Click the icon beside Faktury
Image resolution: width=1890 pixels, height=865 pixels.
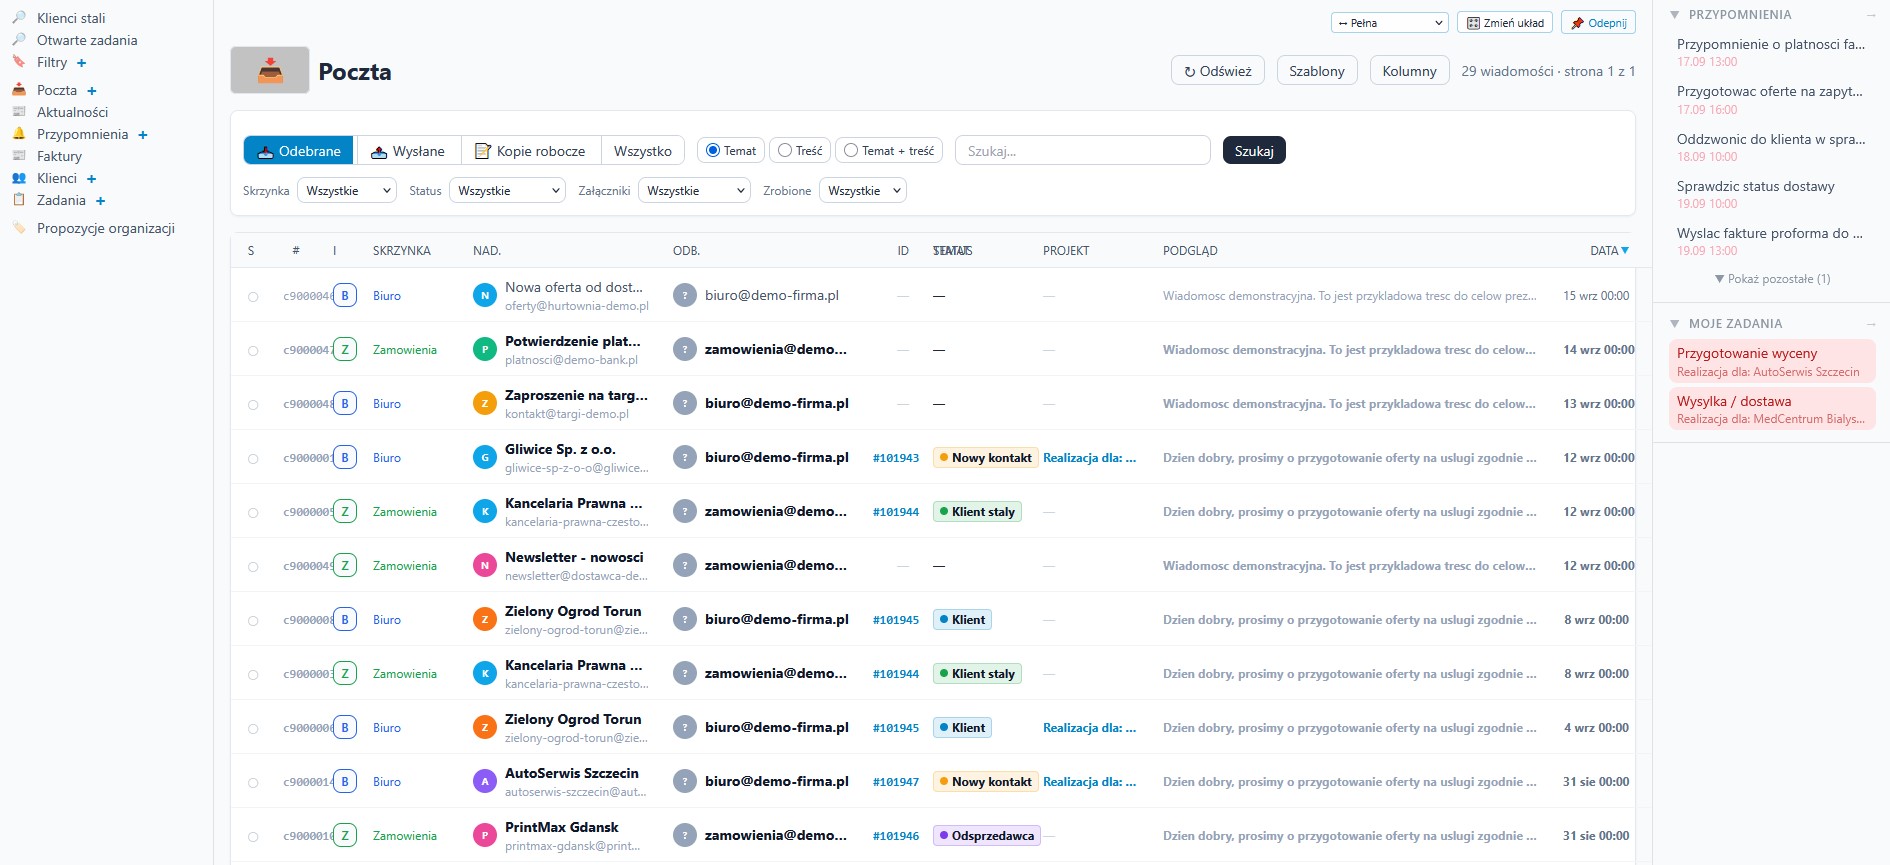point(19,156)
